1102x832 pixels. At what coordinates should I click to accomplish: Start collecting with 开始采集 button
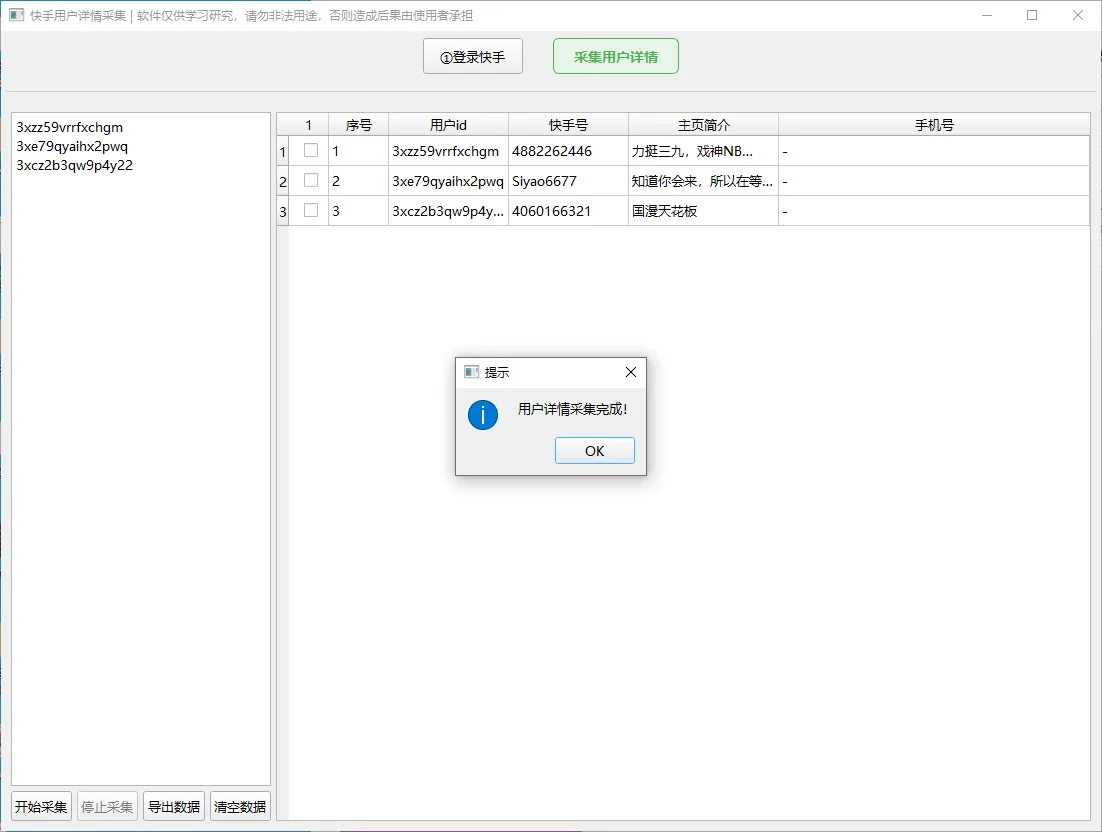point(41,807)
